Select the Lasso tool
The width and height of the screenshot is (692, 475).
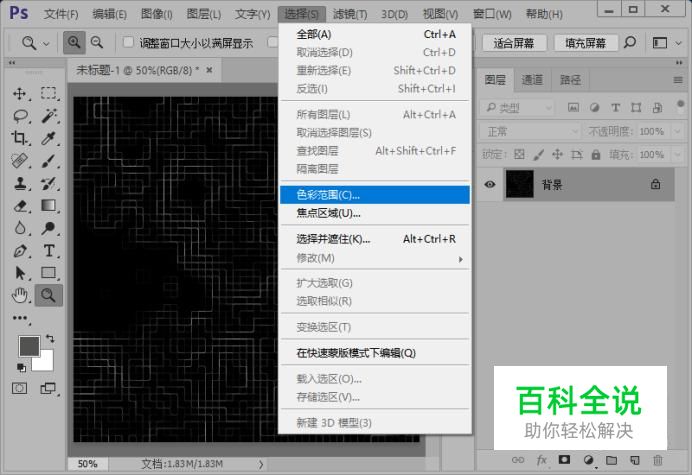coord(20,116)
